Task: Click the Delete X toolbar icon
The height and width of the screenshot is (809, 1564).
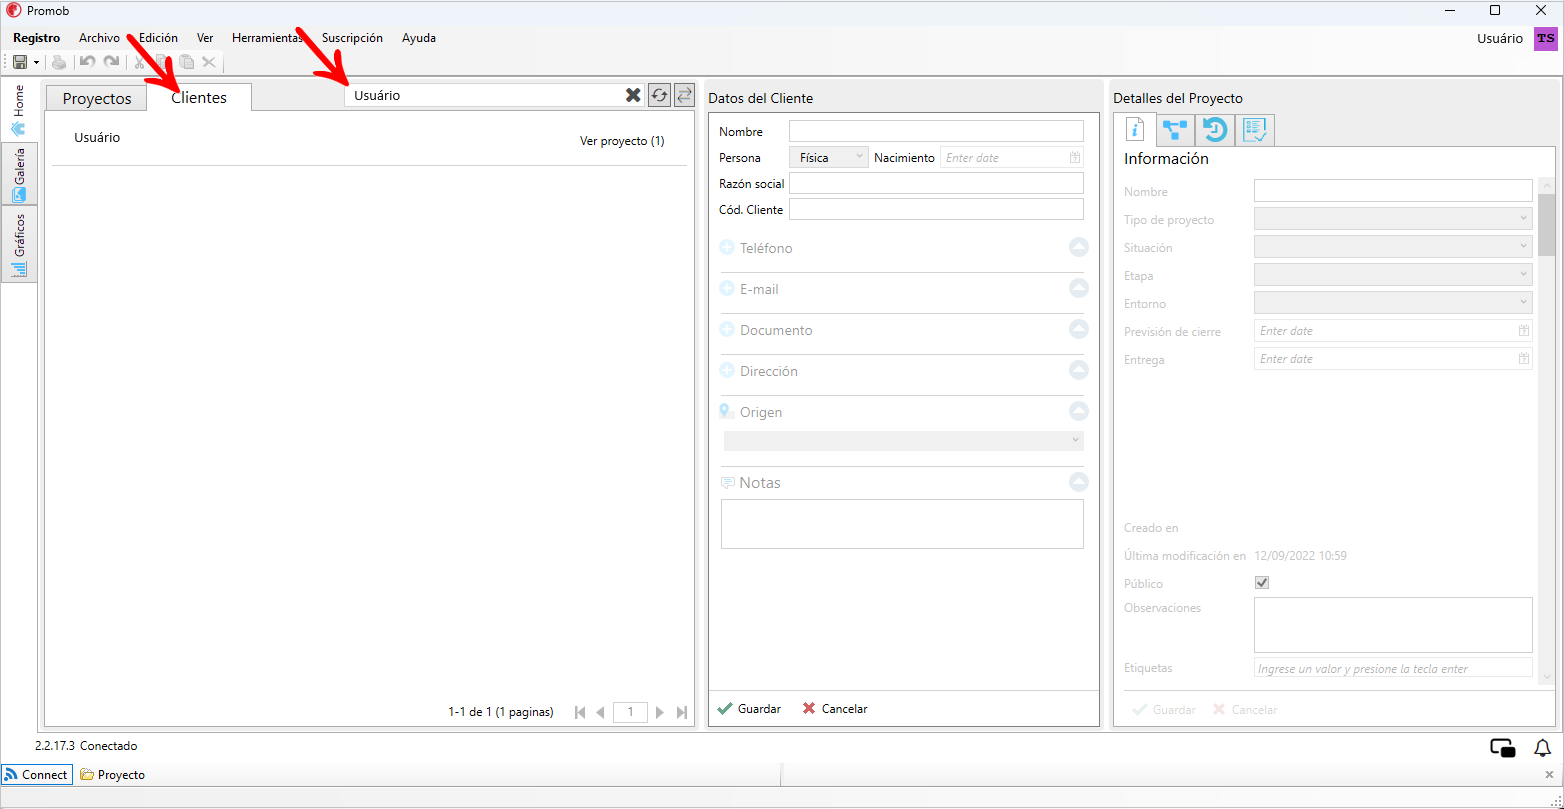Action: pos(209,62)
